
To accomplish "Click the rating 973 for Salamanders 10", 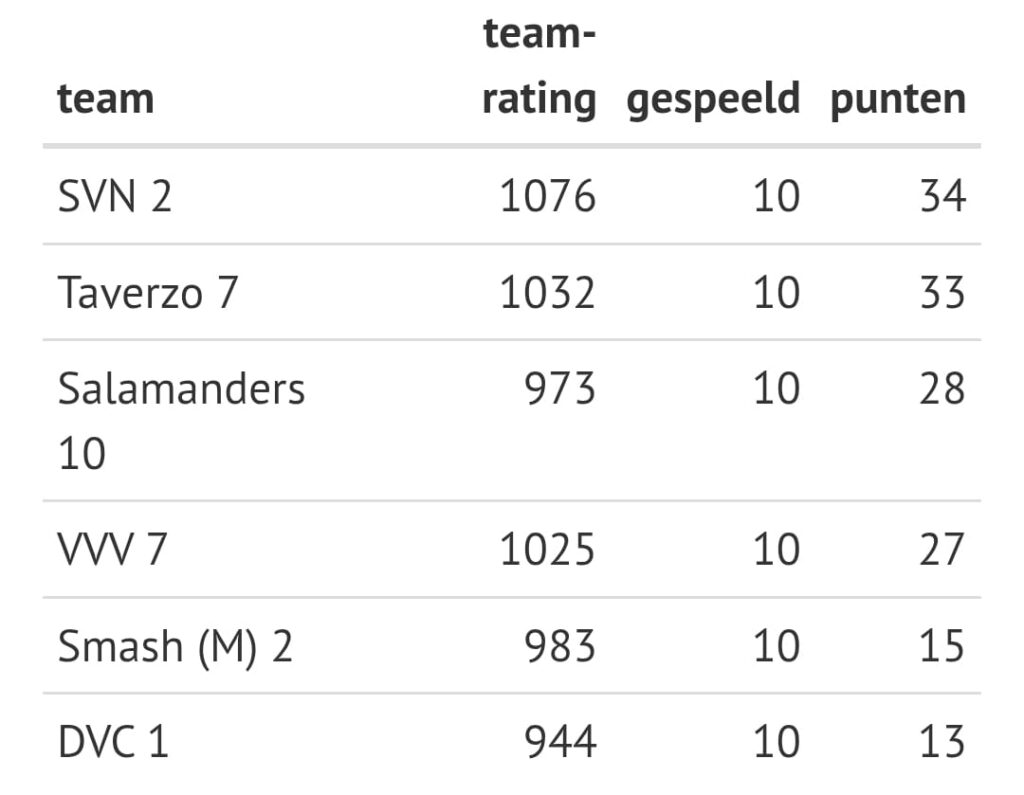I will (560, 389).
